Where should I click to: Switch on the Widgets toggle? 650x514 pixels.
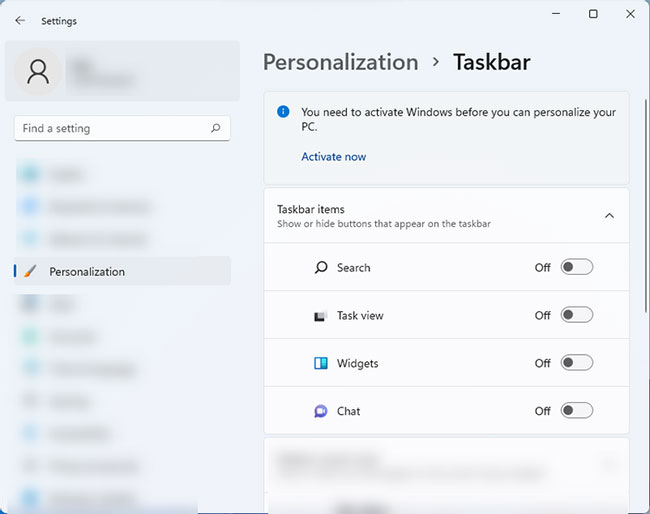click(576, 363)
